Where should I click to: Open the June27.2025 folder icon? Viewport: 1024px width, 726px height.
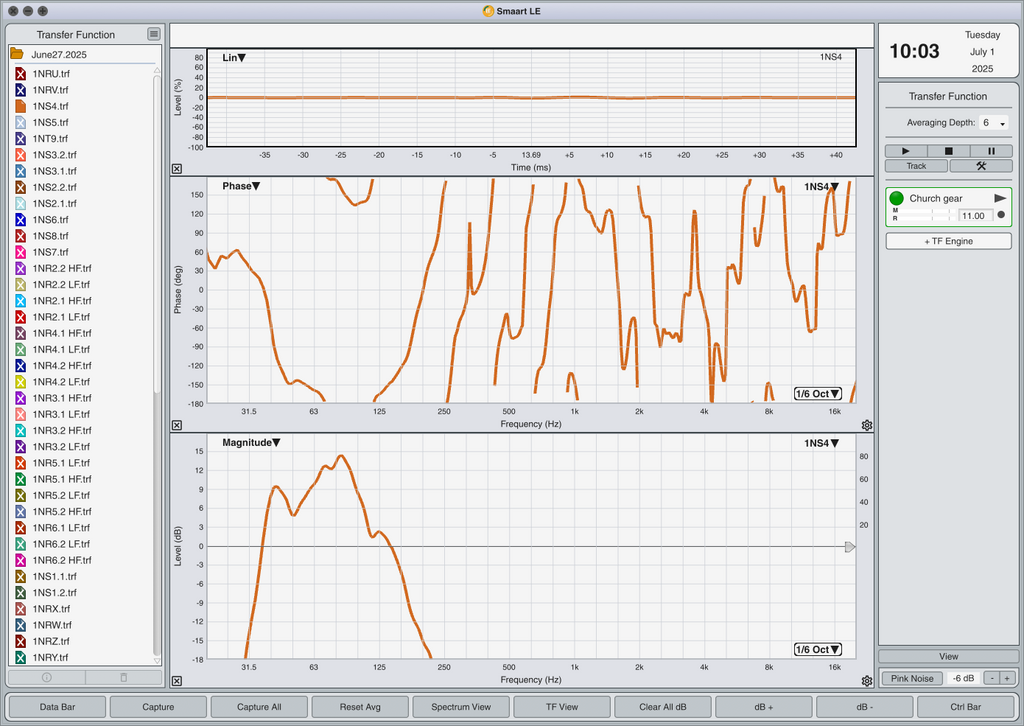(17, 54)
